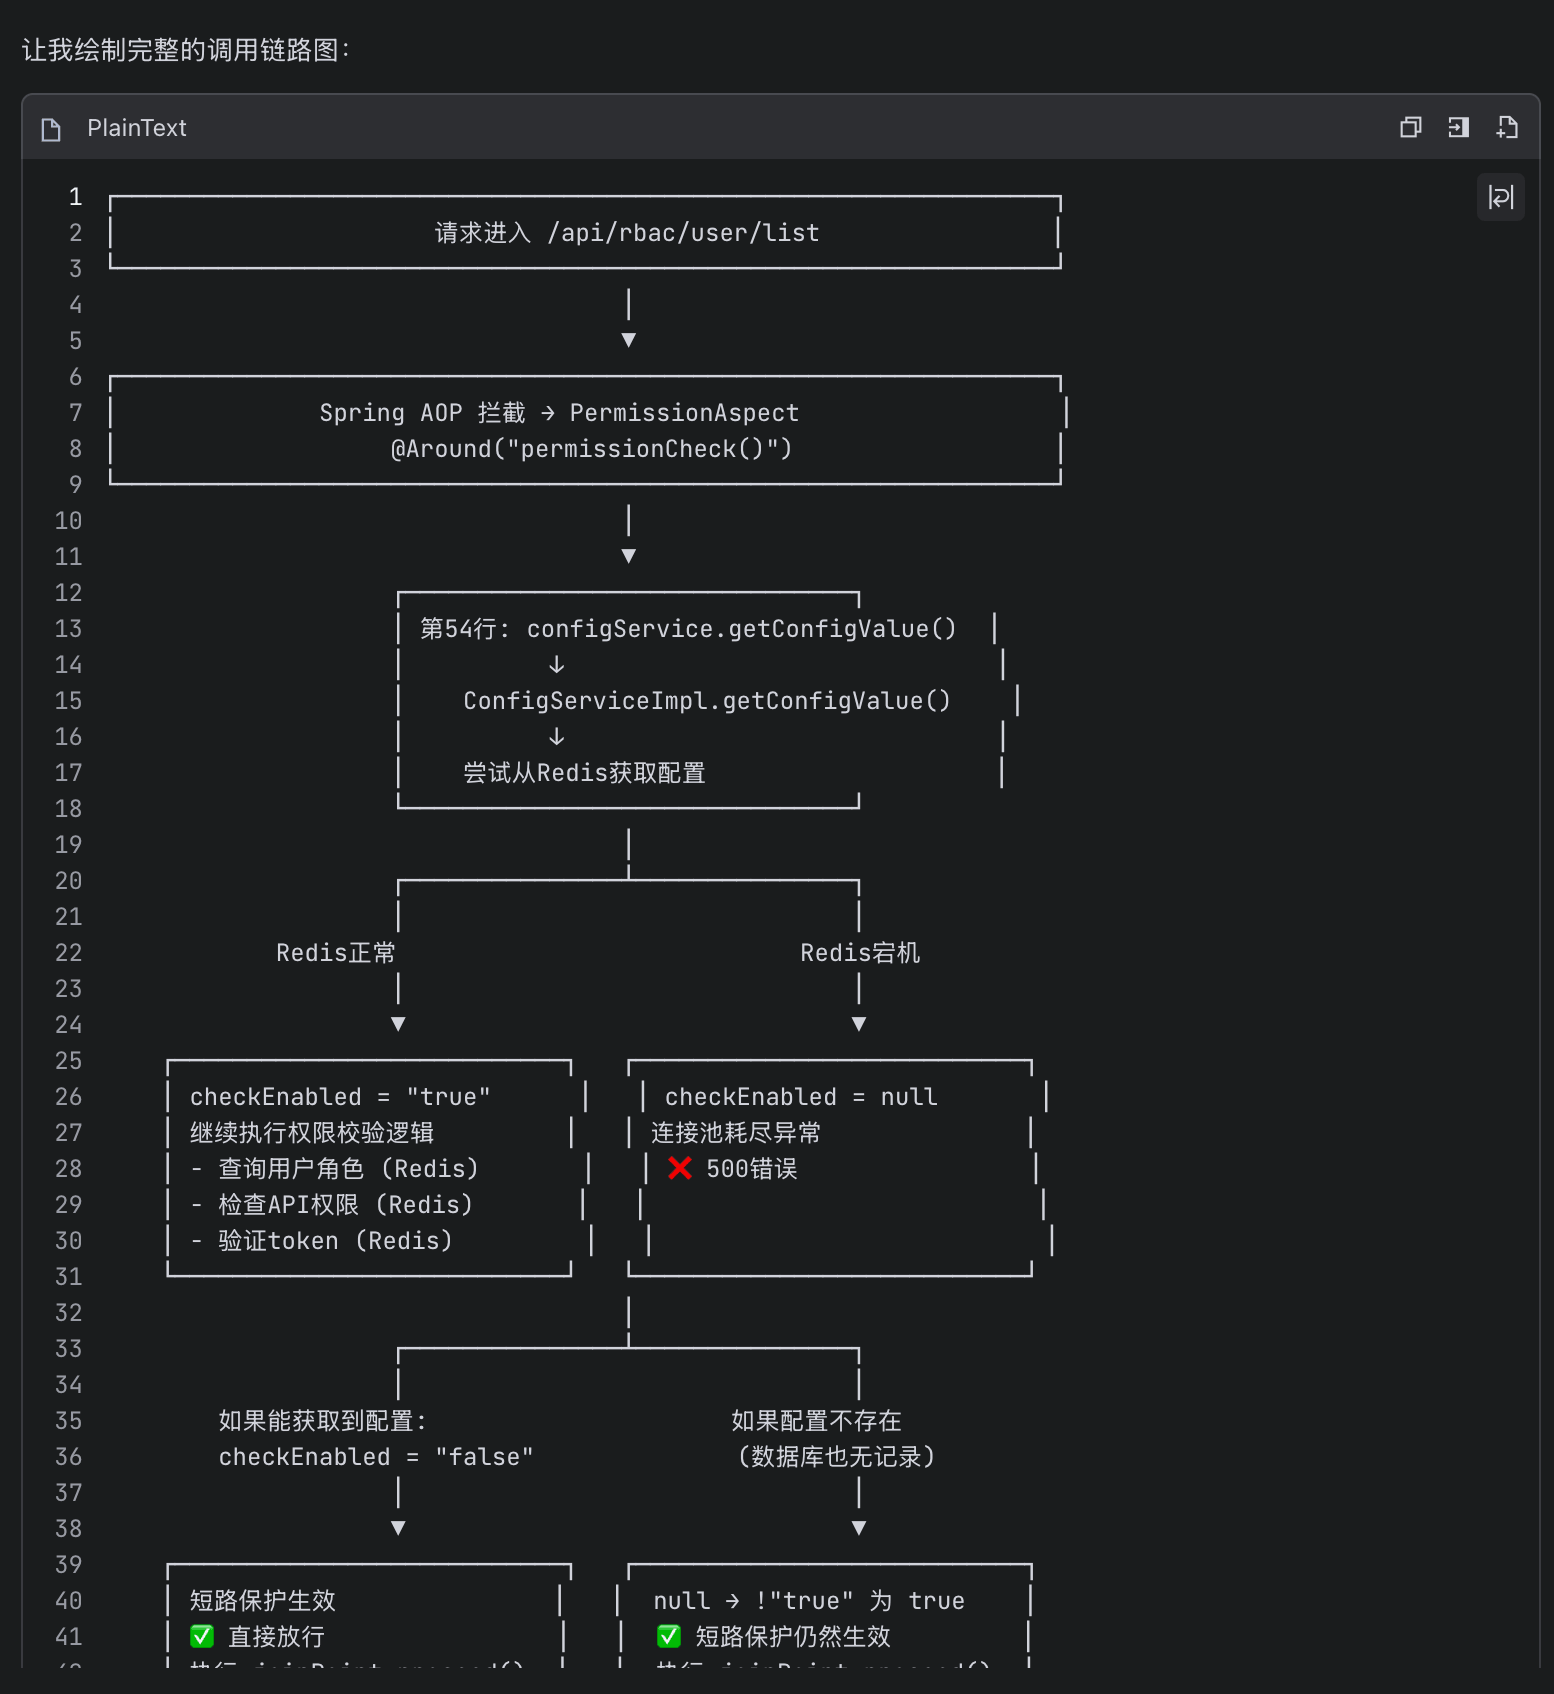This screenshot has height=1694, width=1554.
Task: Click the @Around("permissionCheck()") annotation text
Action: click(591, 449)
